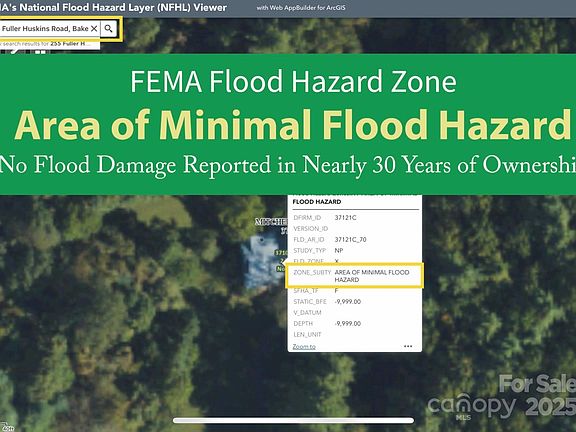576x432 pixels.
Task: Clear the Fuller Huskins Road search text
Action: coord(94,29)
